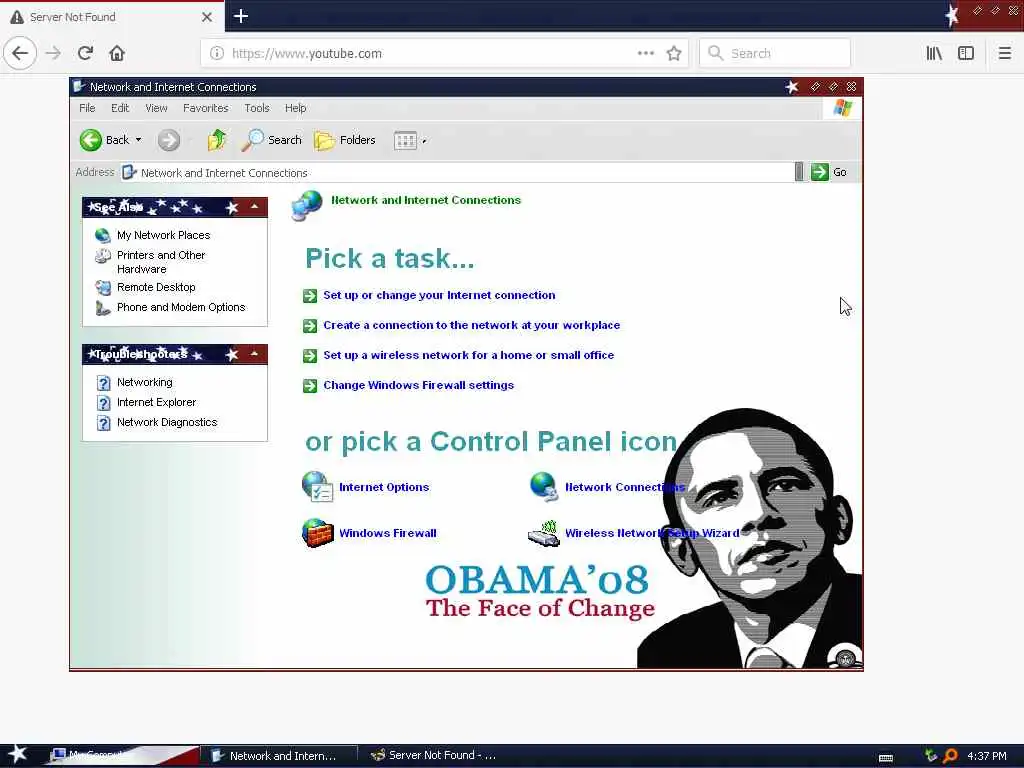Screen dimensions: 1024x768
Task: Open the Views dropdown button
Action: click(x=409, y=140)
